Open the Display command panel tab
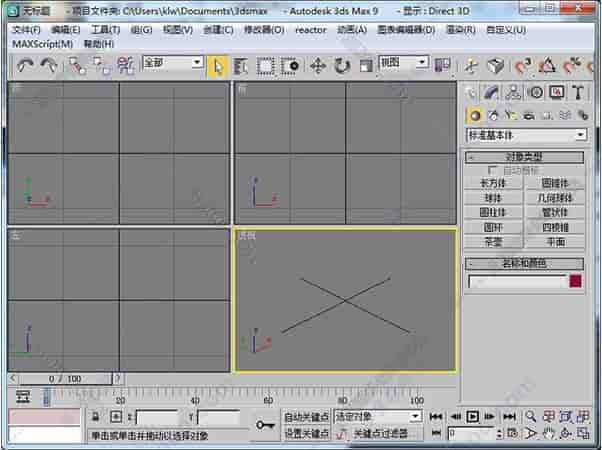The width and height of the screenshot is (602, 450). point(556,92)
